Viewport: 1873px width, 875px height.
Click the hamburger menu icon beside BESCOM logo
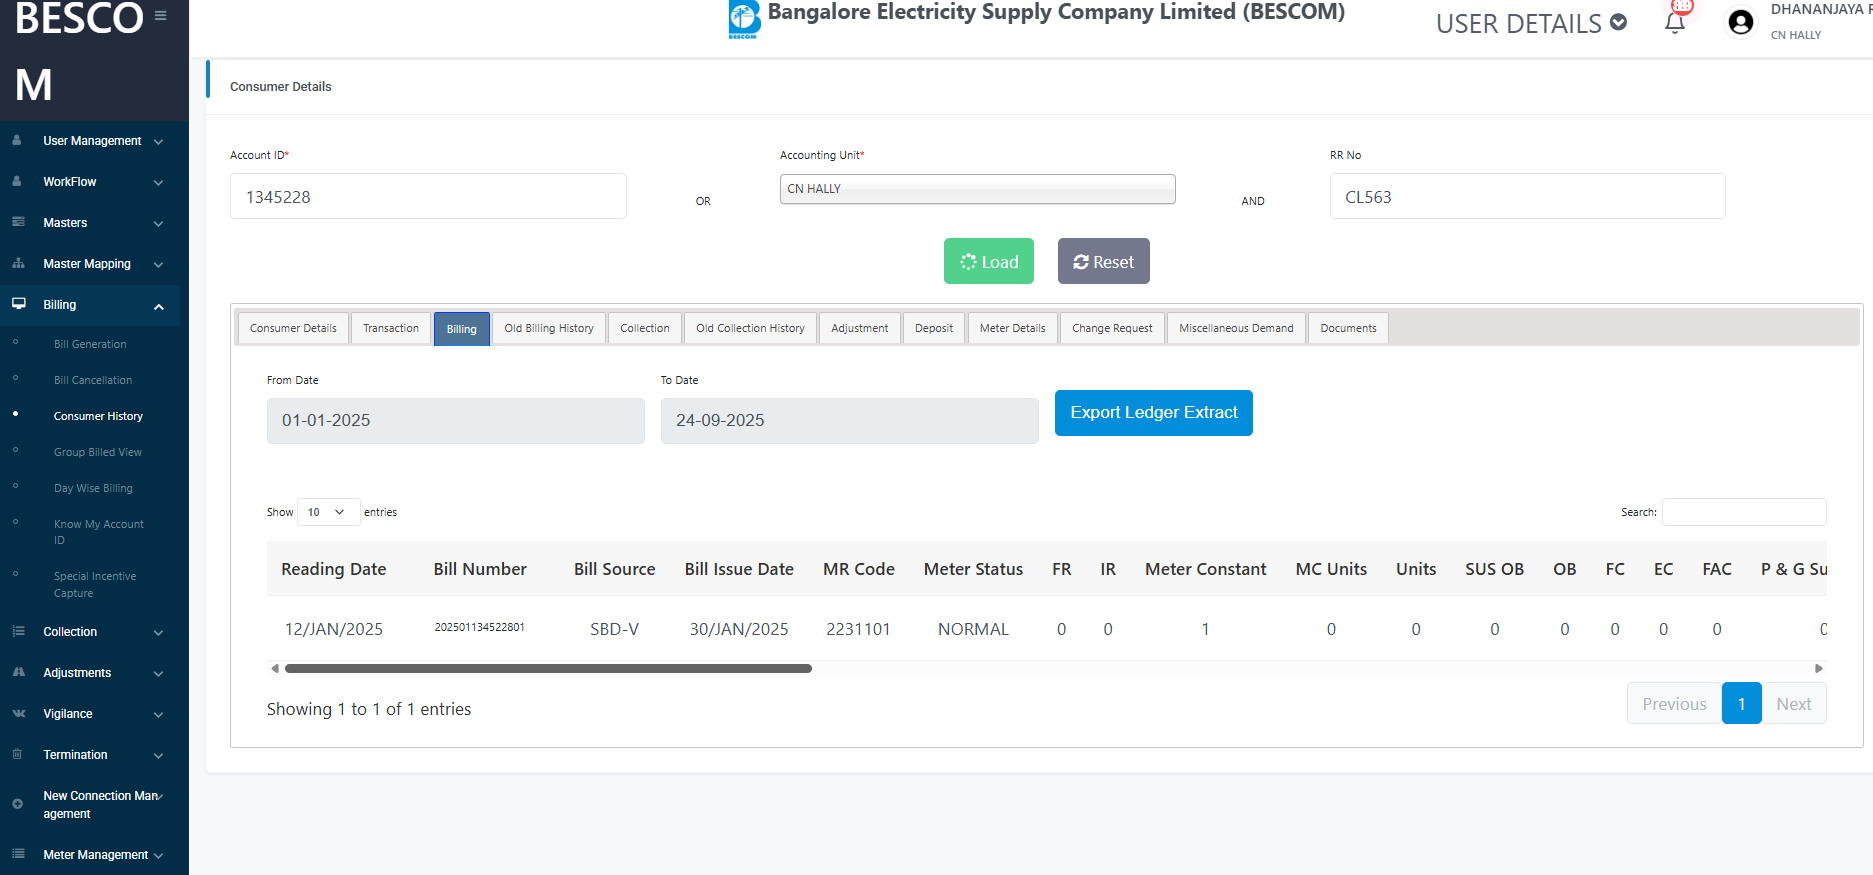pyautogui.click(x=160, y=15)
